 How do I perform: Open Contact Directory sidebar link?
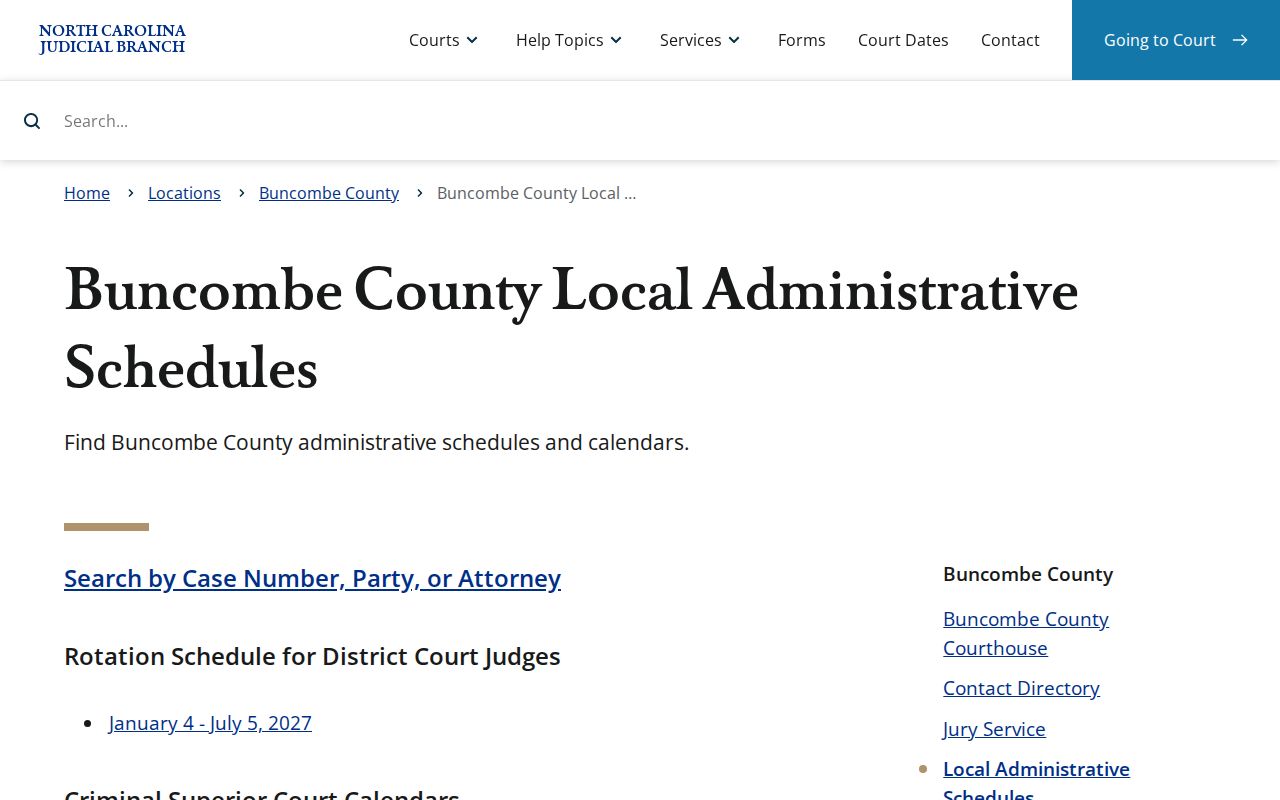pyautogui.click(x=1021, y=688)
